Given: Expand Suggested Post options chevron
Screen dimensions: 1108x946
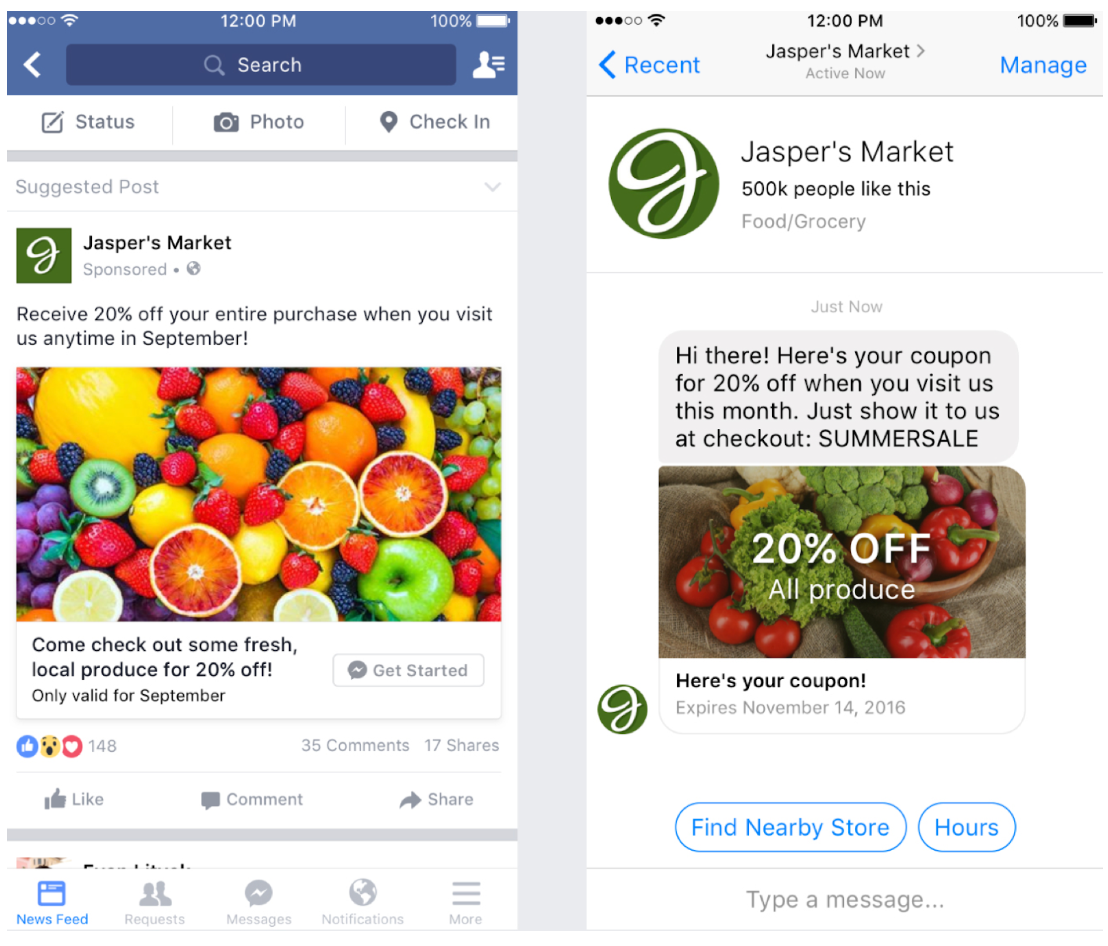Looking at the screenshot, I should click(x=493, y=187).
